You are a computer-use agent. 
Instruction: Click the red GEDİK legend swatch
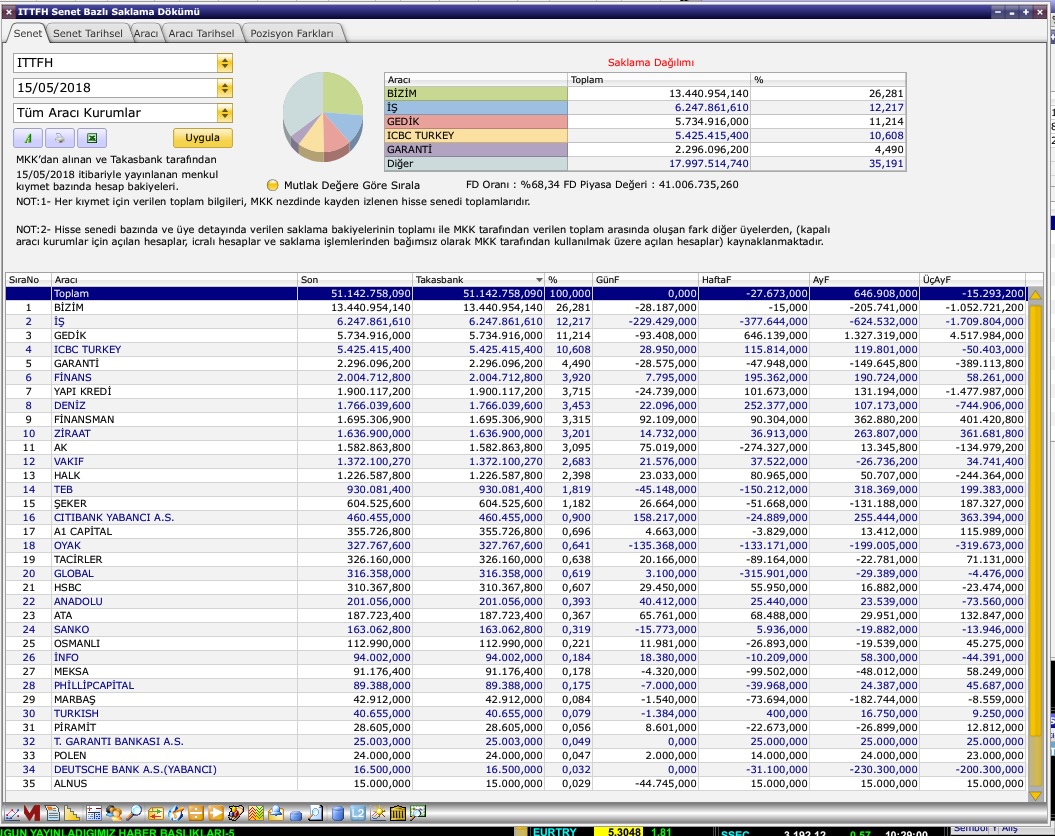[476, 122]
